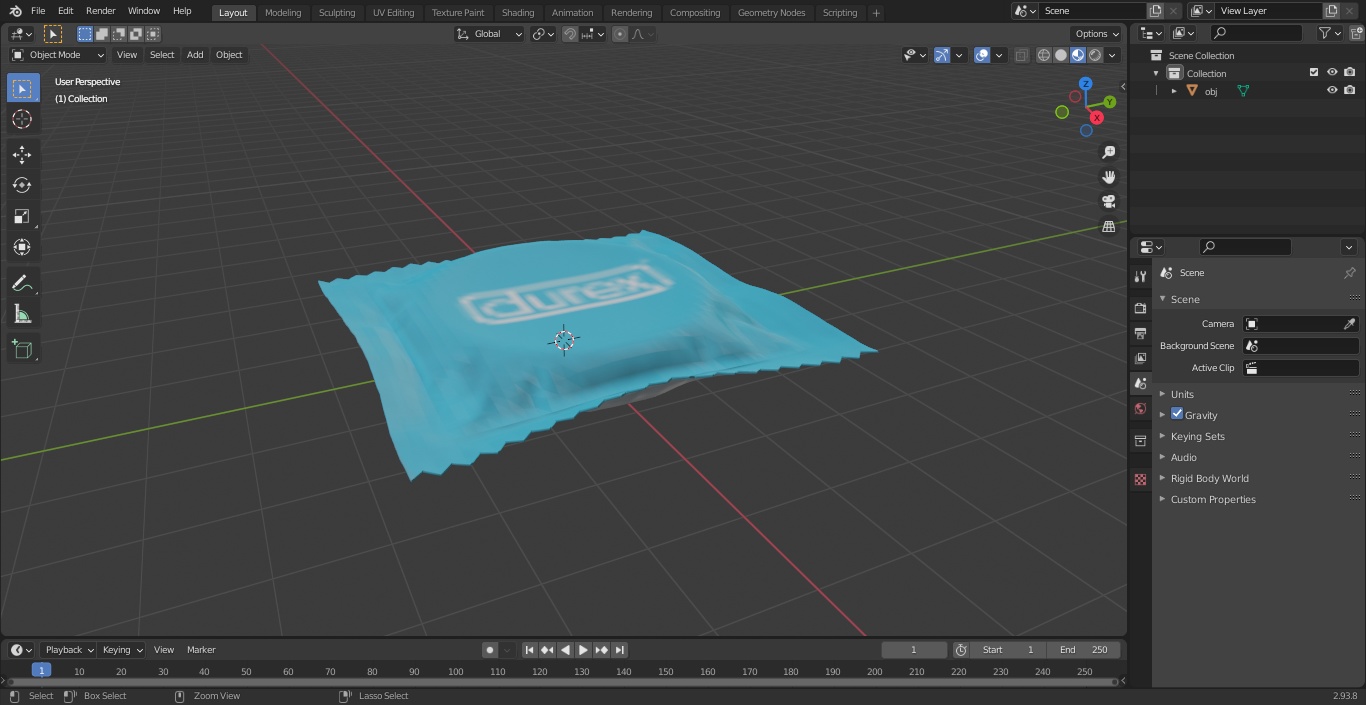Select the Add Cube tool
This screenshot has width=1366, height=705.
pos(22,350)
